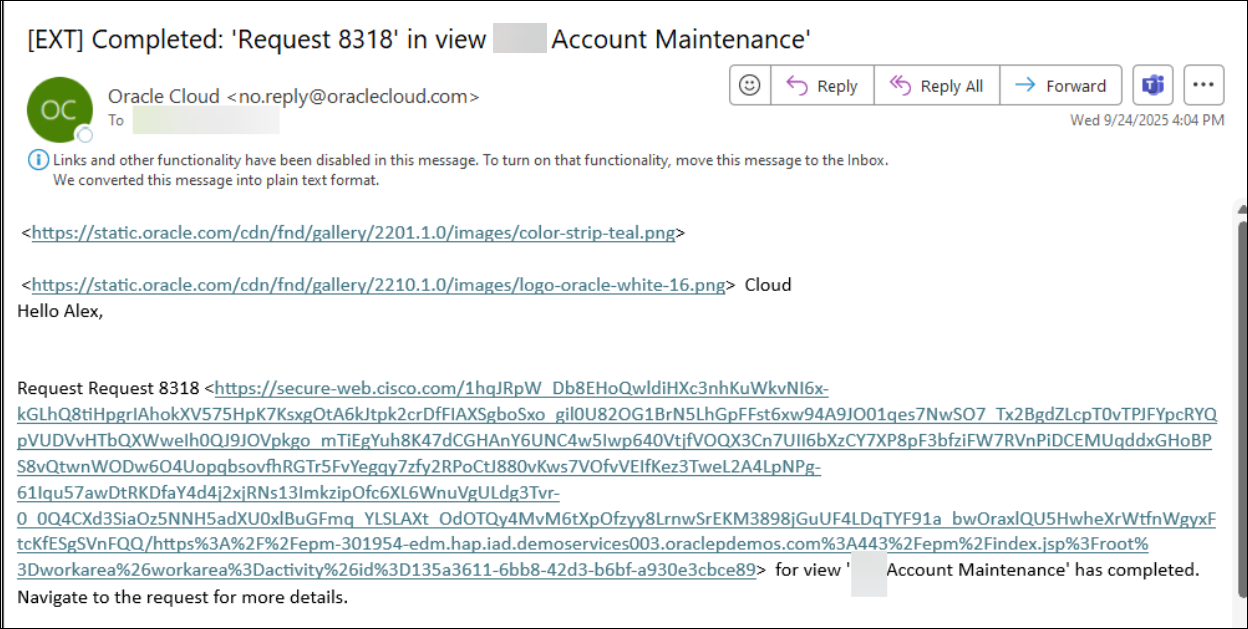
Task: Select 'Navigate to the request for more details.'
Action: pos(182,598)
